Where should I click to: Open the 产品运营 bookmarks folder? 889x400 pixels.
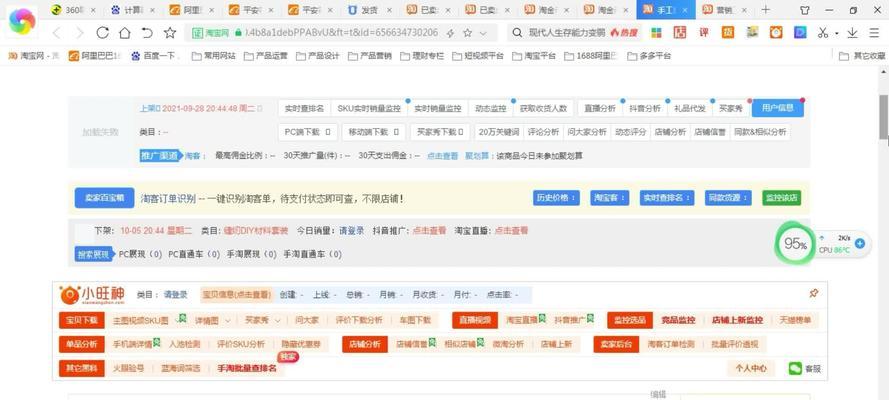click(x=265, y=56)
